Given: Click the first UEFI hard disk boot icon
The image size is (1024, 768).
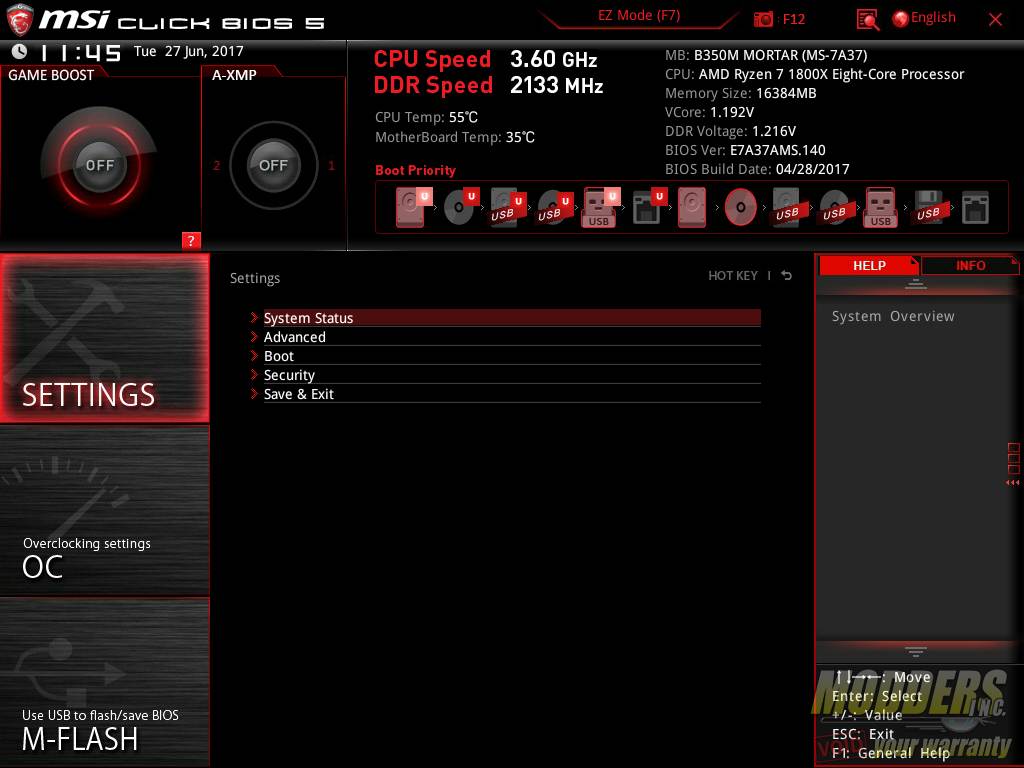Looking at the screenshot, I should coord(410,208).
